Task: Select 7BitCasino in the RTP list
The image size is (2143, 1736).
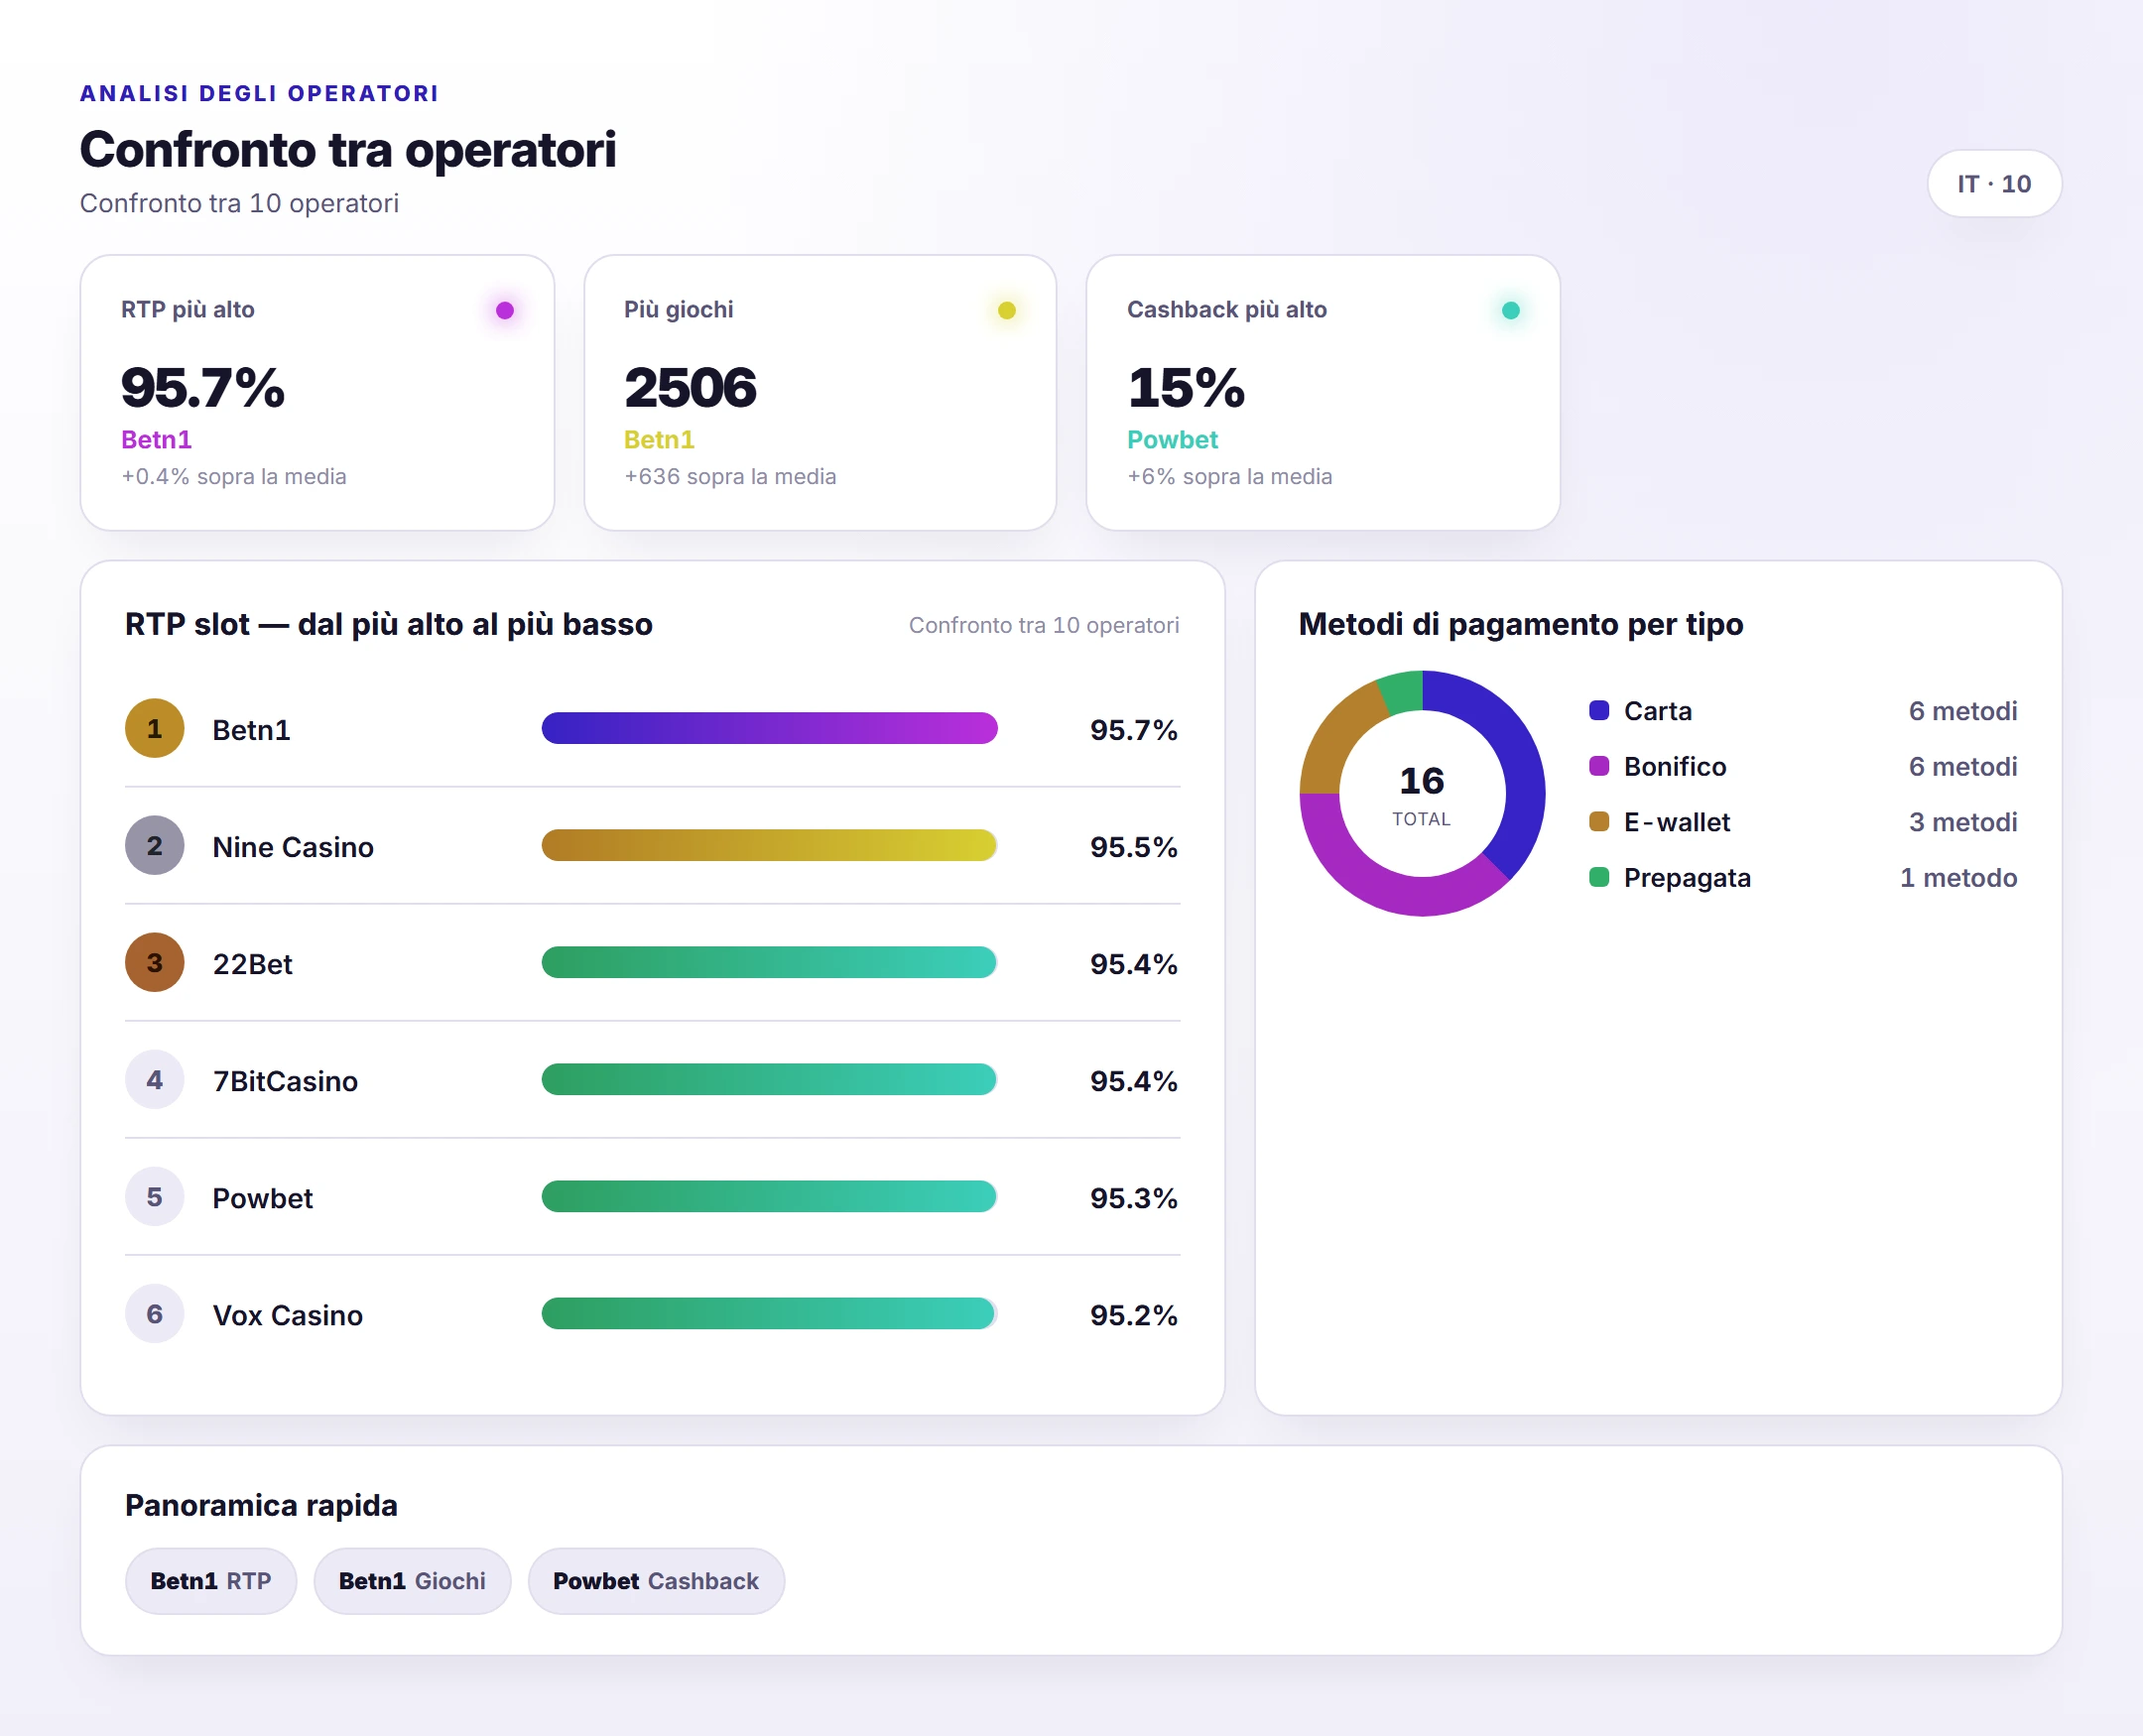Action: click(285, 1081)
